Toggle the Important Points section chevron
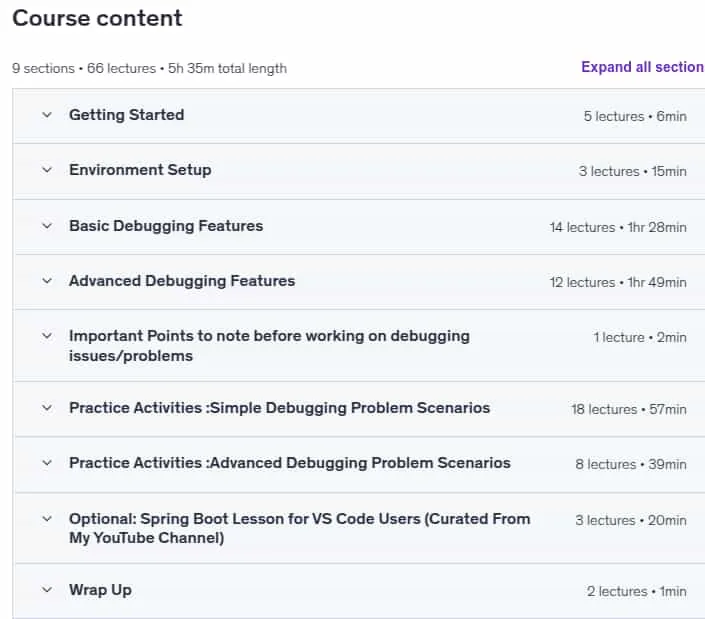Image resolution: width=705 pixels, height=619 pixels. point(47,336)
